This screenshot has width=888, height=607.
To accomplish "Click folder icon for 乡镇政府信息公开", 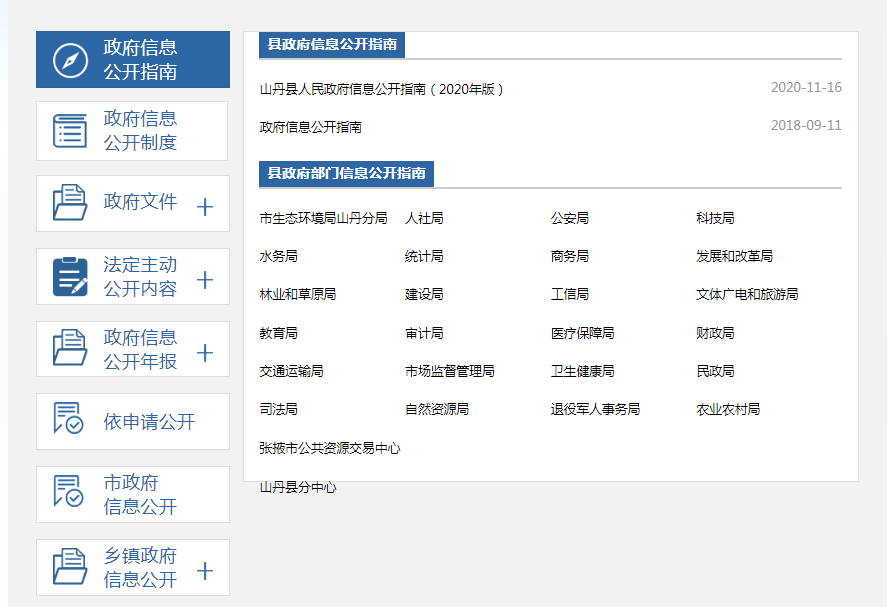I will coord(70,566).
